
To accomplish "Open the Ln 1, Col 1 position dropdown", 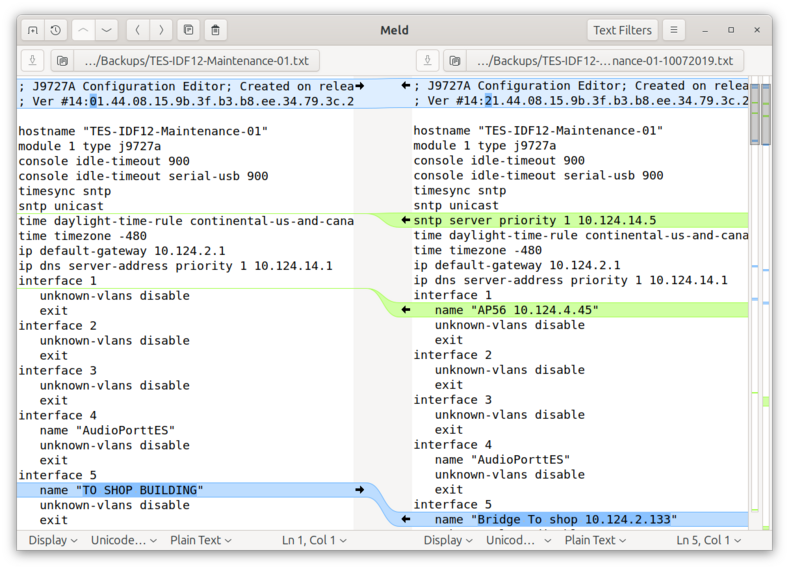I will [x=314, y=540].
